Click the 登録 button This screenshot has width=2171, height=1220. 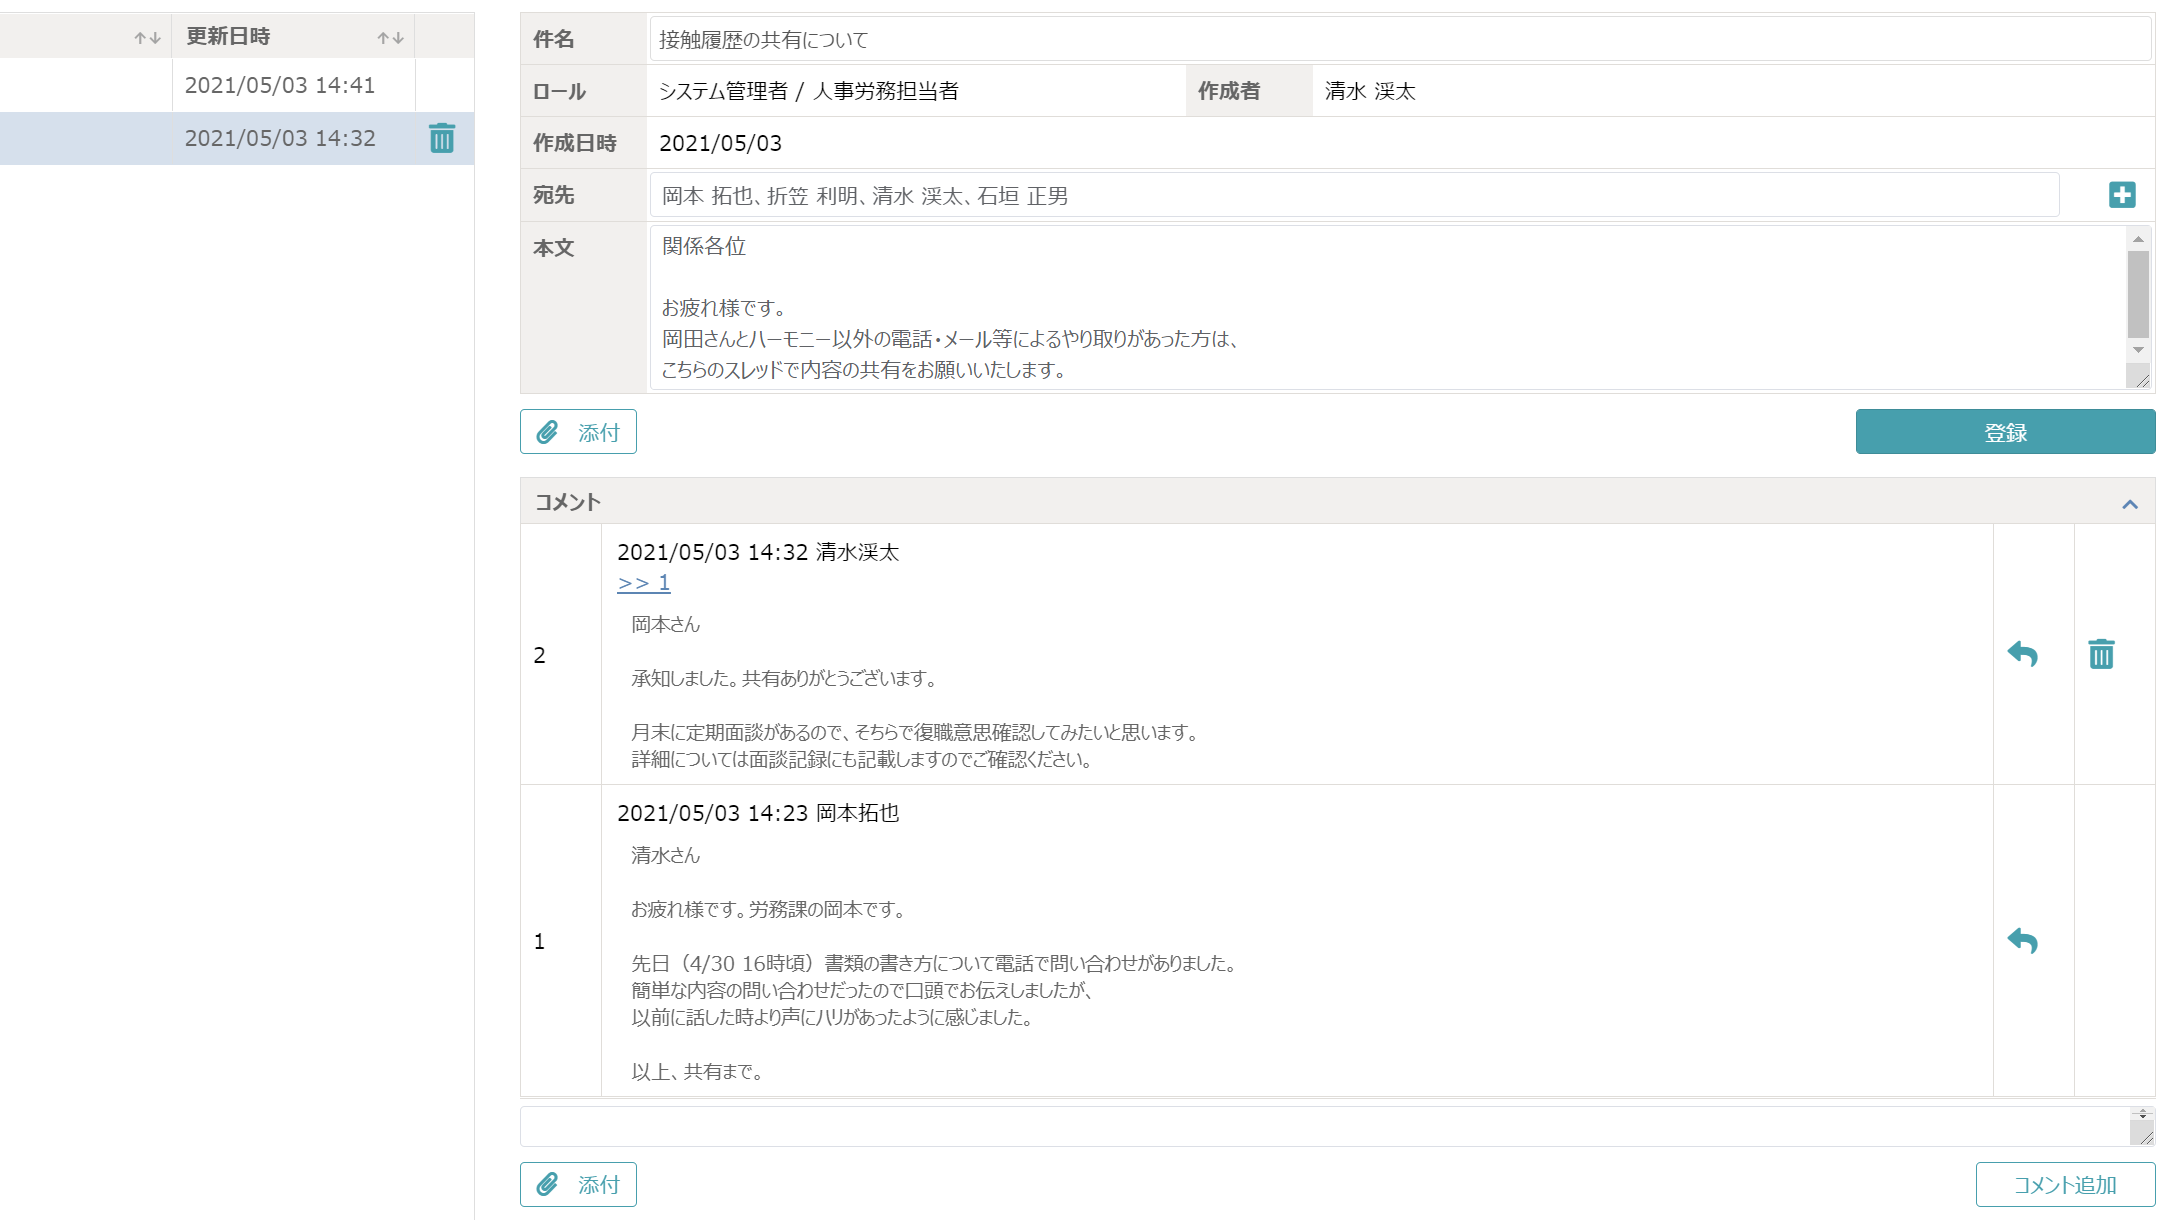tap(2005, 432)
